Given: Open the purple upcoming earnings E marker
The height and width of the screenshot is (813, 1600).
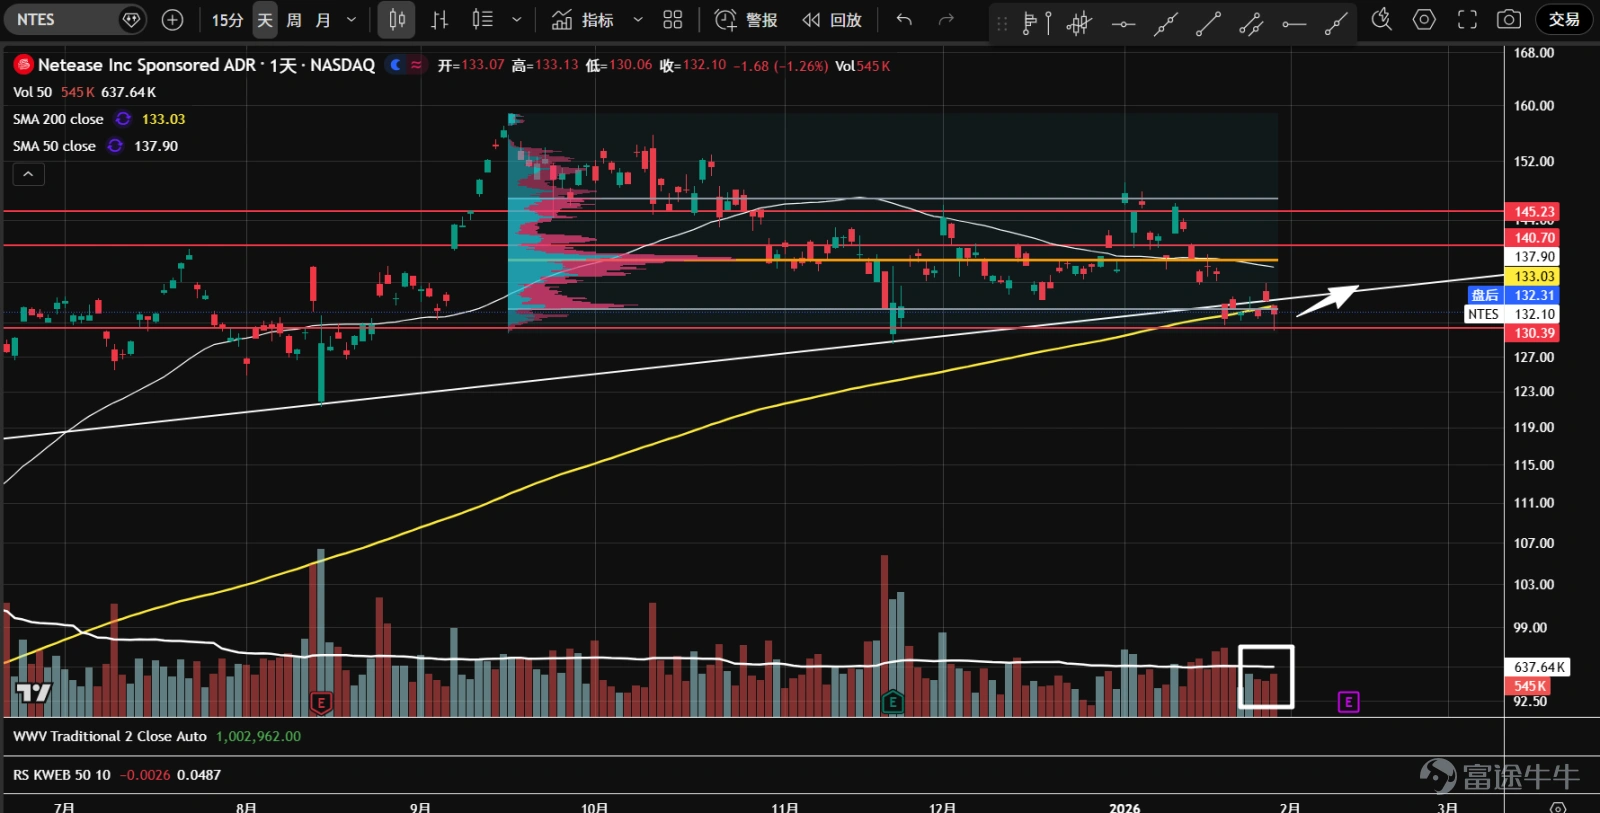Looking at the screenshot, I should point(1348,702).
